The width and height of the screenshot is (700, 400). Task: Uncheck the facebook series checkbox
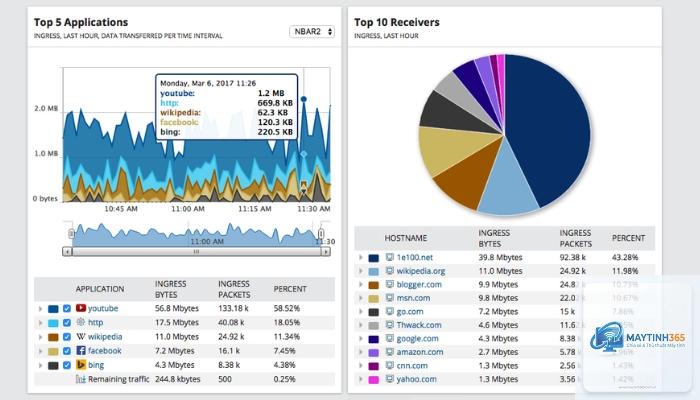67,351
